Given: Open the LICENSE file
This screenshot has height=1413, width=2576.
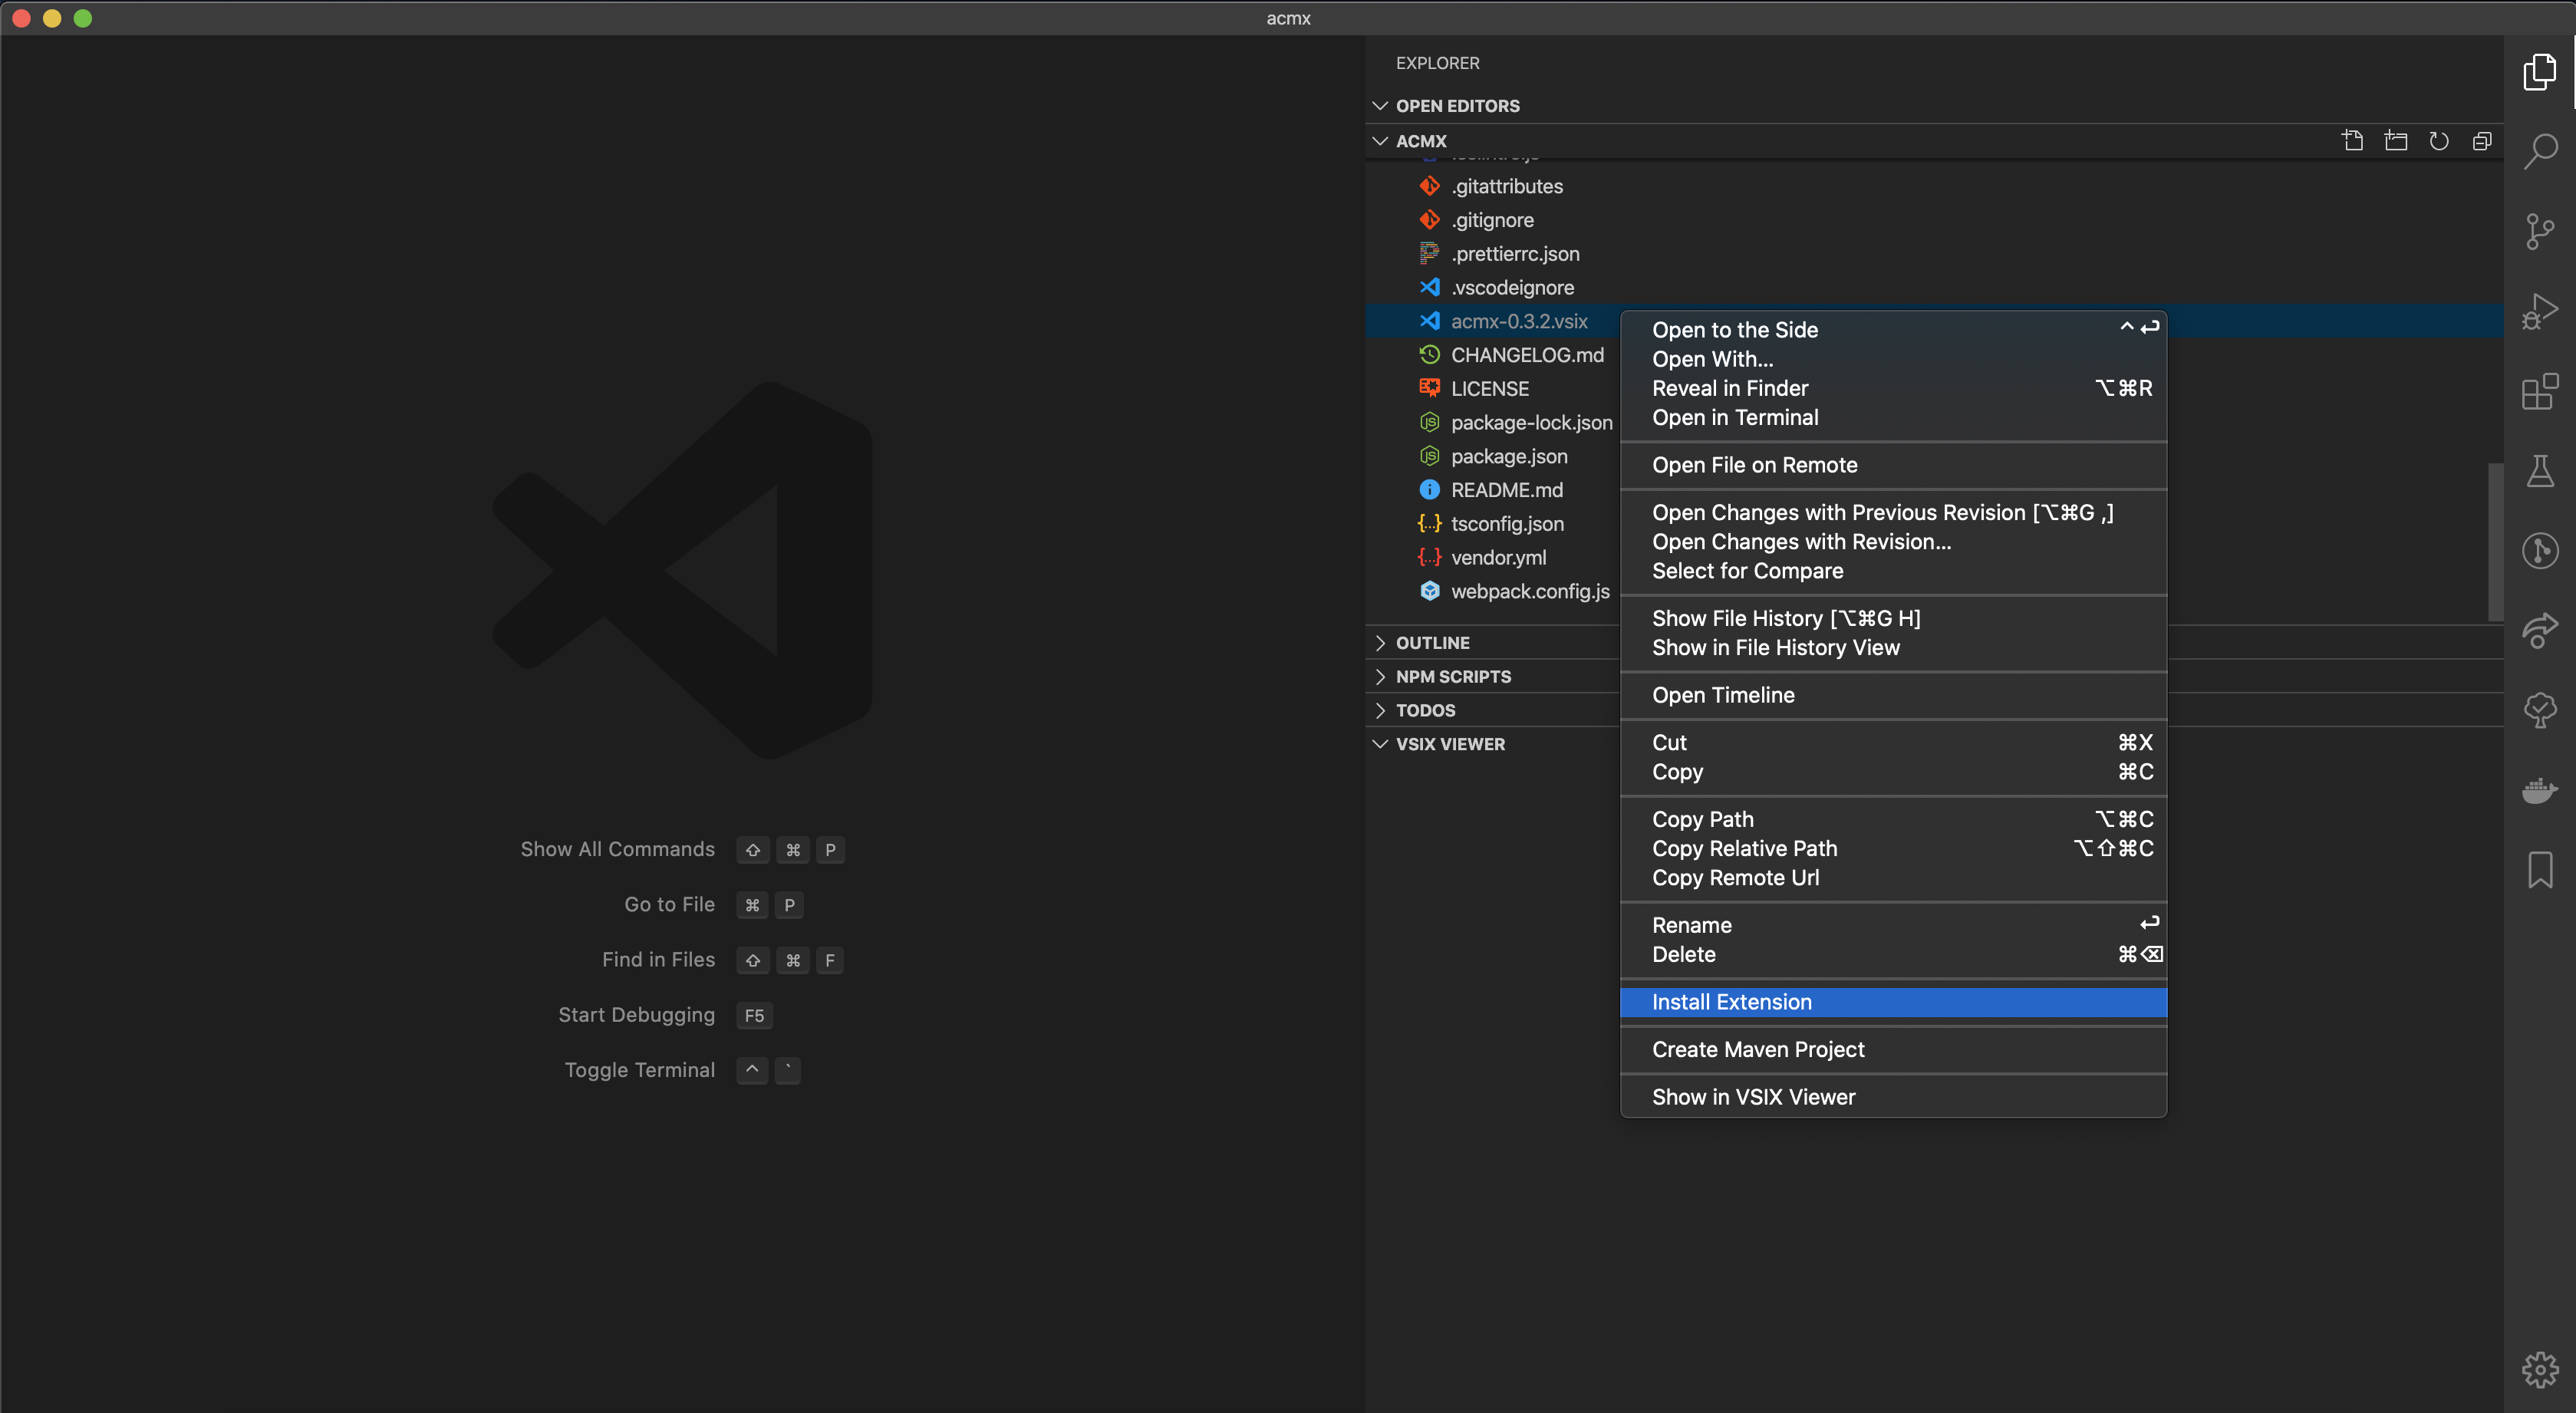Looking at the screenshot, I should pyautogui.click(x=1490, y=389).
